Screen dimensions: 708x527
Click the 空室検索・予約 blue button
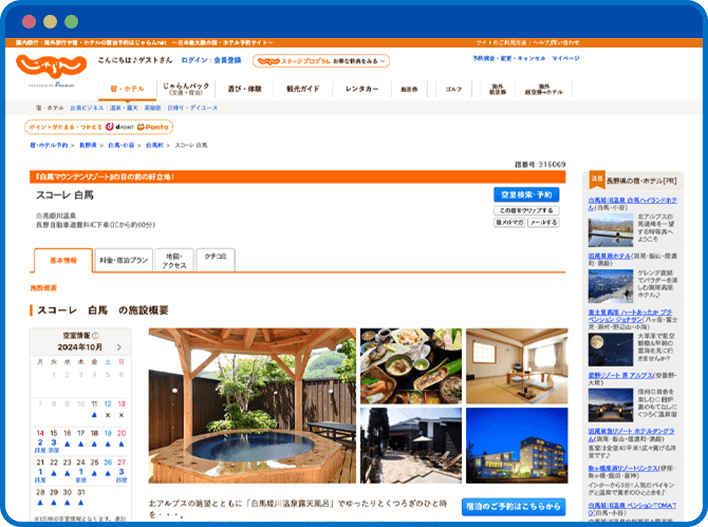pos(526,195)
